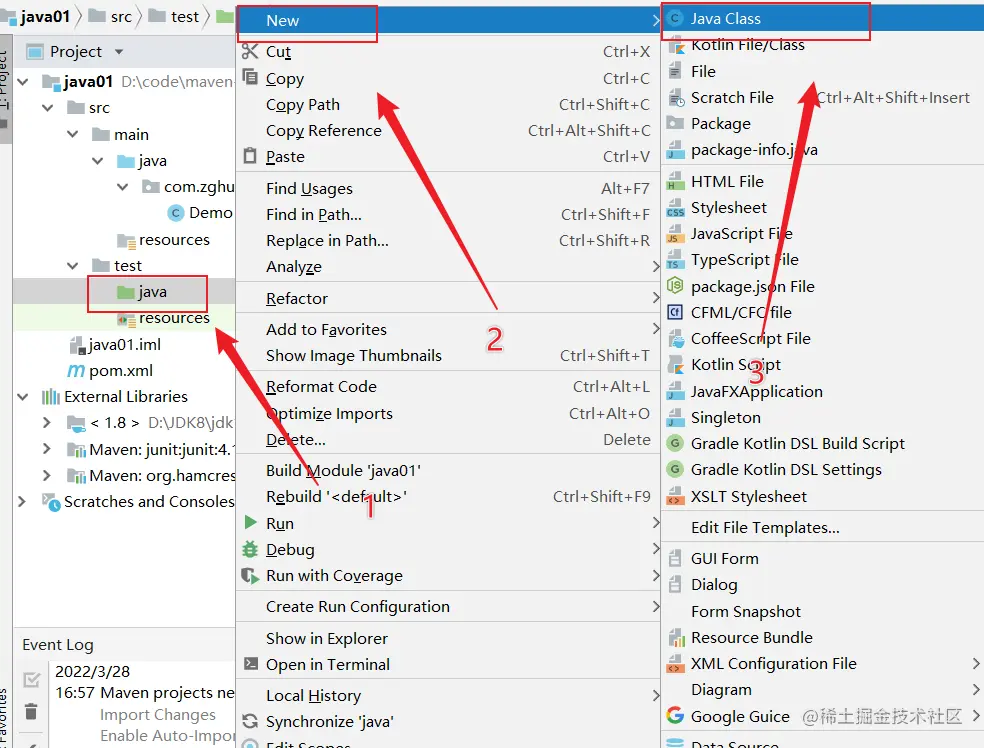The width and height of the screenshot is (984, 748).
Task: Click the Copy icon in context menu
Action: [250, 77]
